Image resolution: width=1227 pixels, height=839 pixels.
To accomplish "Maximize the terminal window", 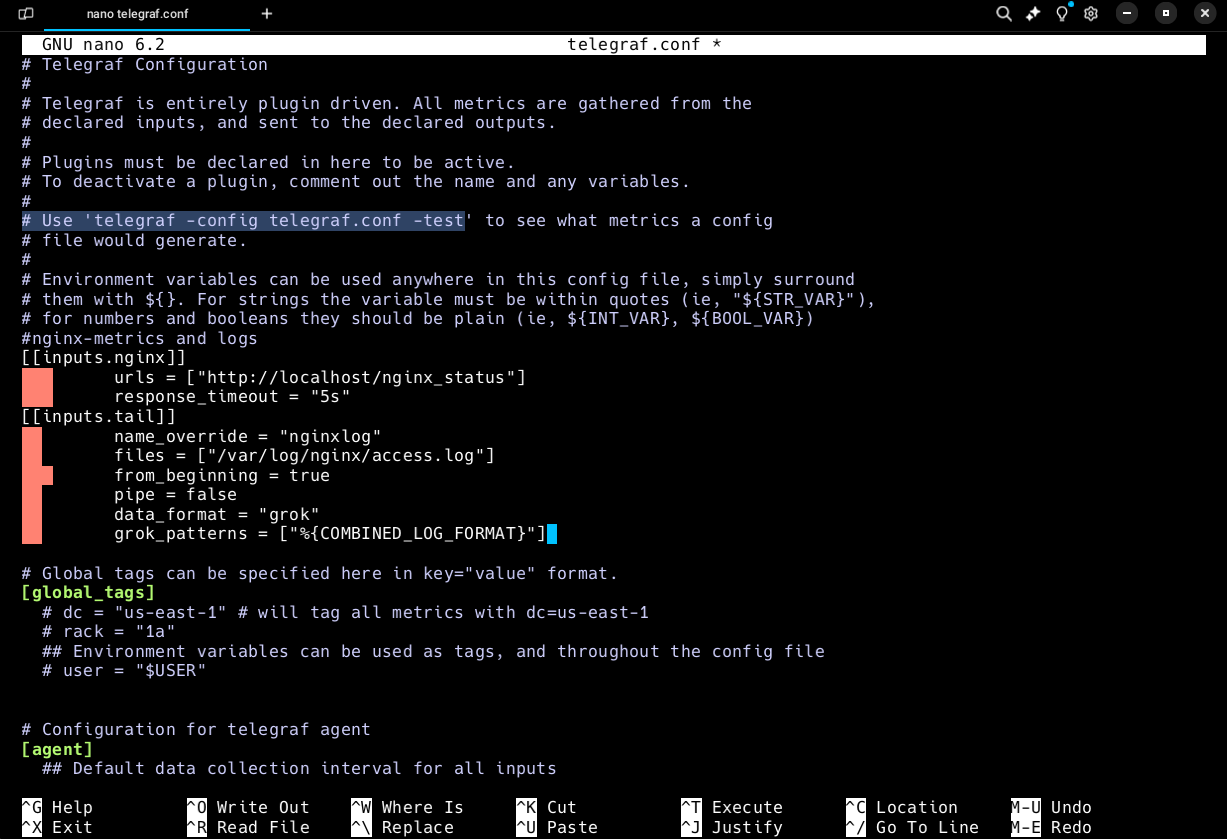I will (1166, 14).
